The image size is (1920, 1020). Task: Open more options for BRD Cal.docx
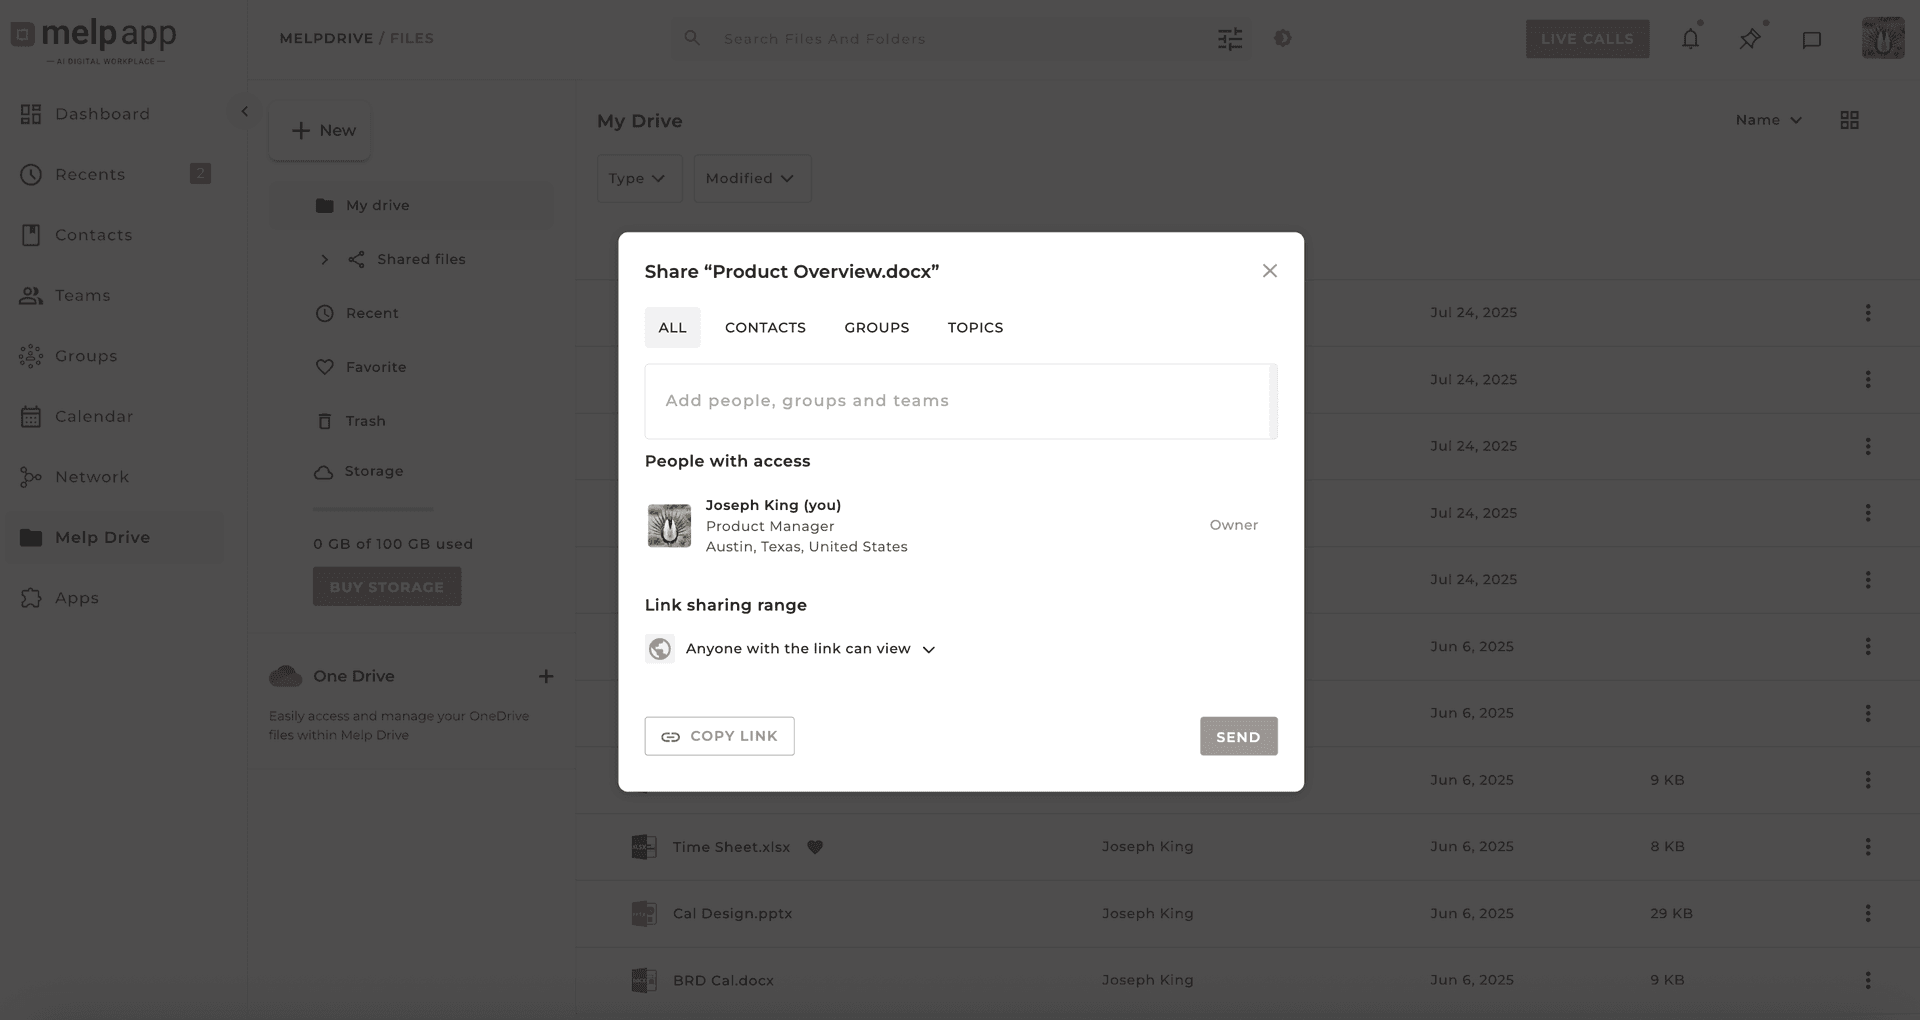(x=1867, y=980)
